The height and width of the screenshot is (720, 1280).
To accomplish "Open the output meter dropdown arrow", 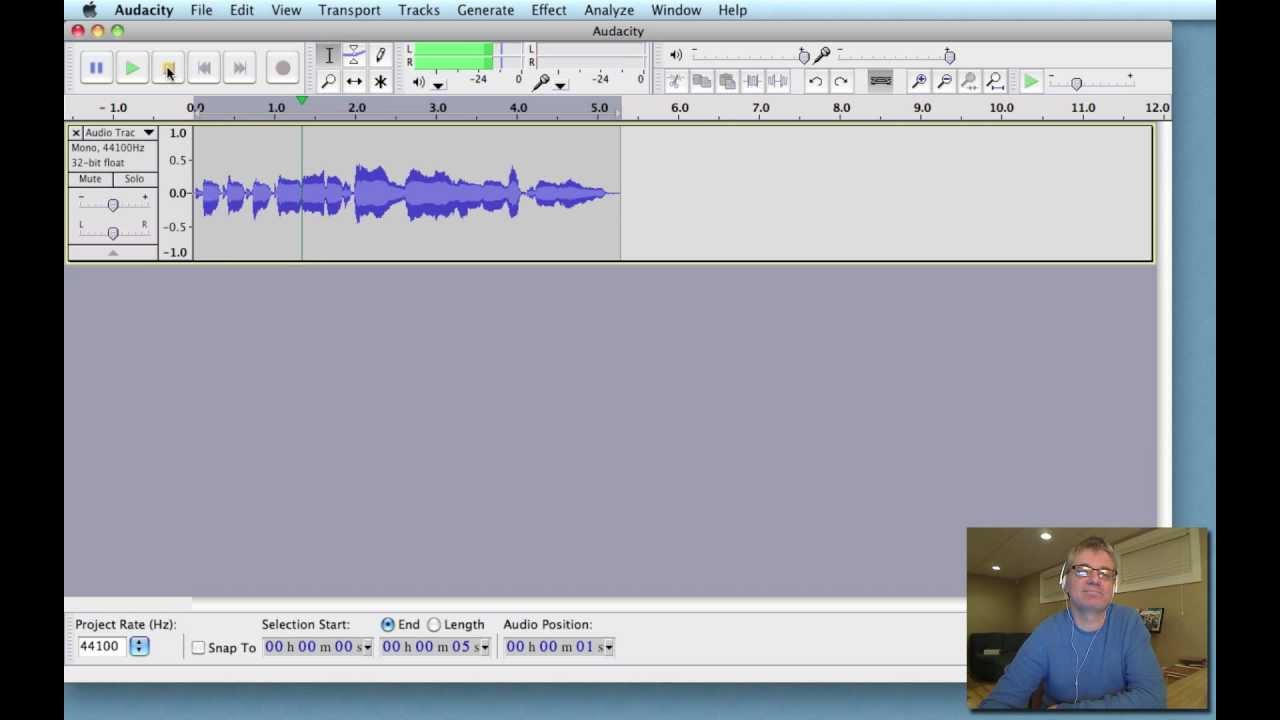I will click(x=438, y=85).
